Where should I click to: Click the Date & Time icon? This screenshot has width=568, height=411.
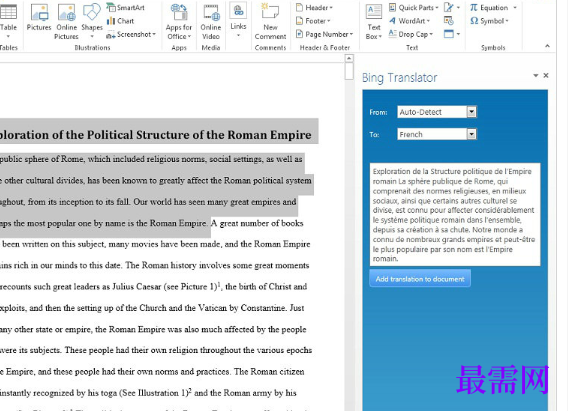pos(449,21)
